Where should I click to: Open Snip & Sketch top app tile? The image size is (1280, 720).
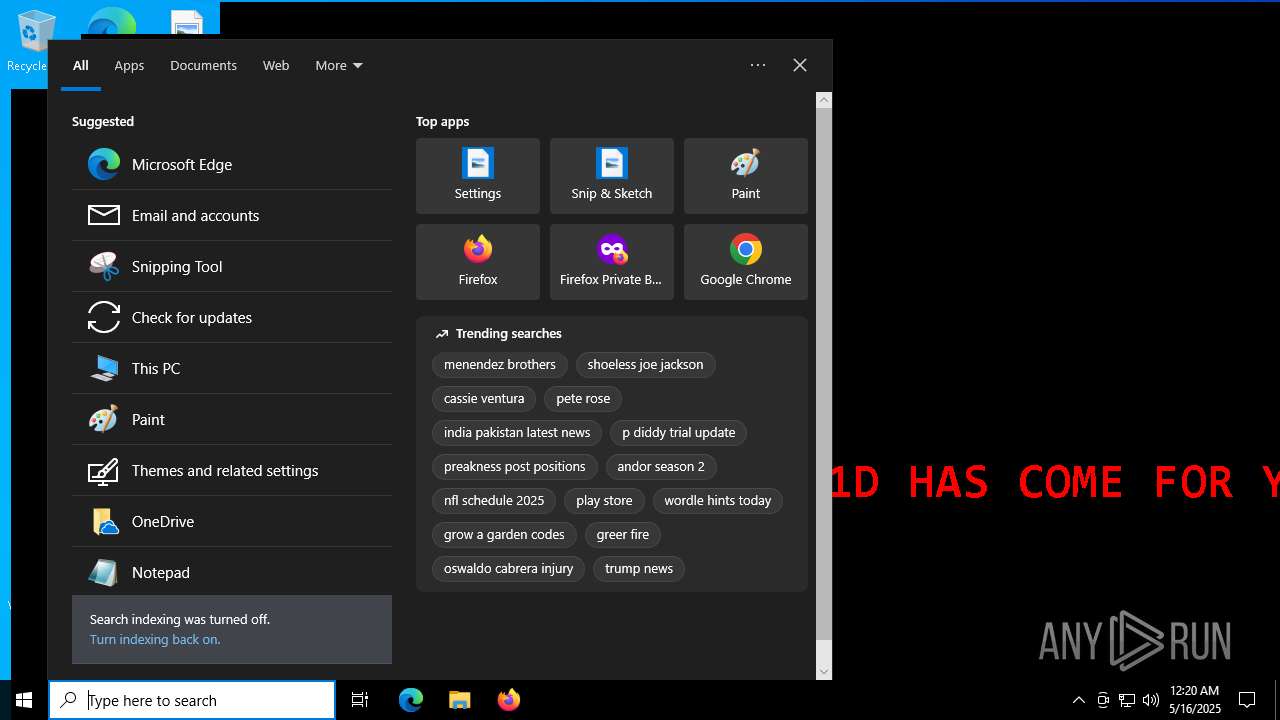612,176
